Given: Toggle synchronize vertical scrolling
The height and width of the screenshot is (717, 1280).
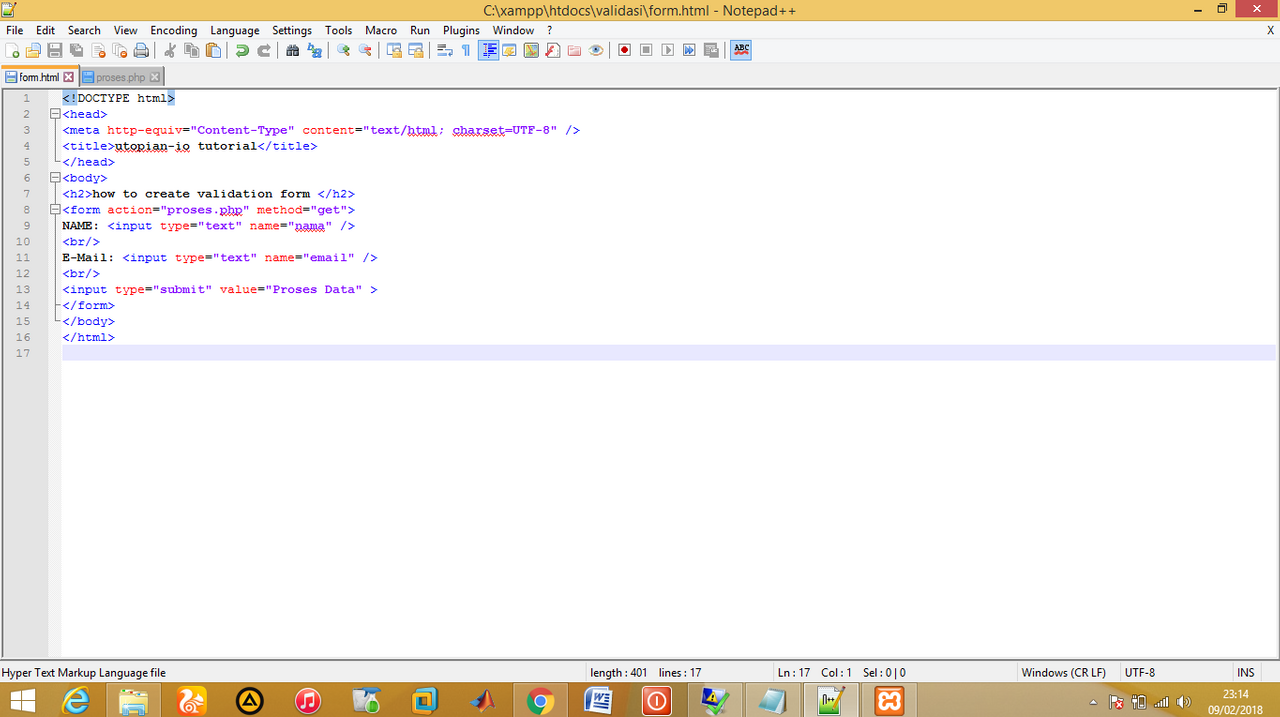Looking at the screenshot, I should tap(396, 49).
